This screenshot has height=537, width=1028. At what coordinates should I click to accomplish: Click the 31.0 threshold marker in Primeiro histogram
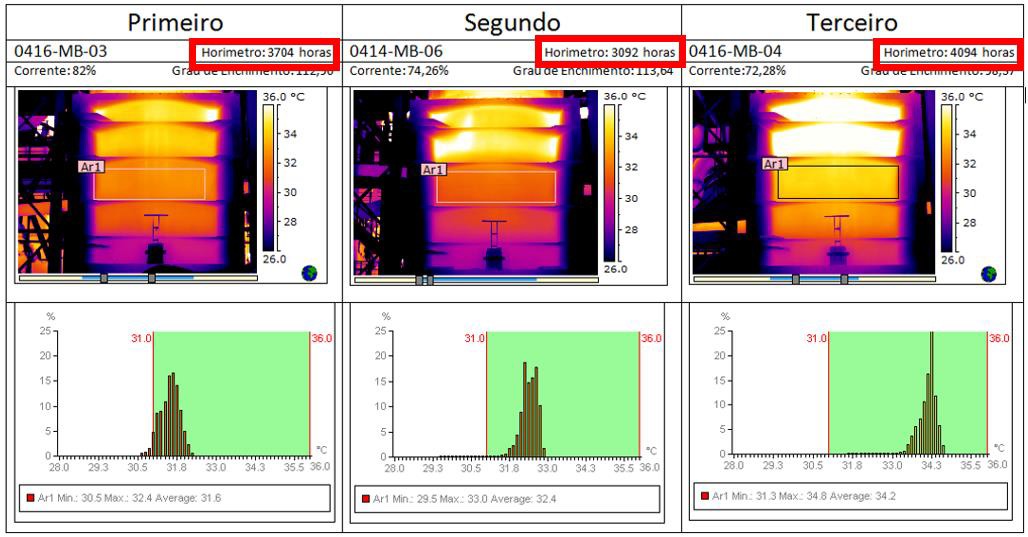(x=141, y=339)
